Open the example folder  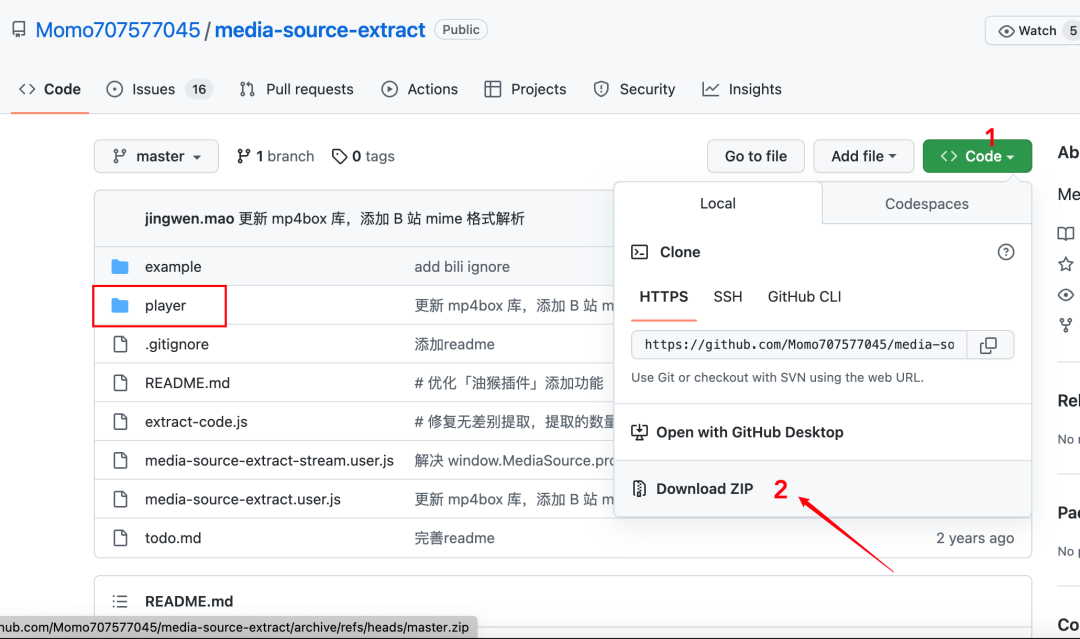(x=173, y=266)
